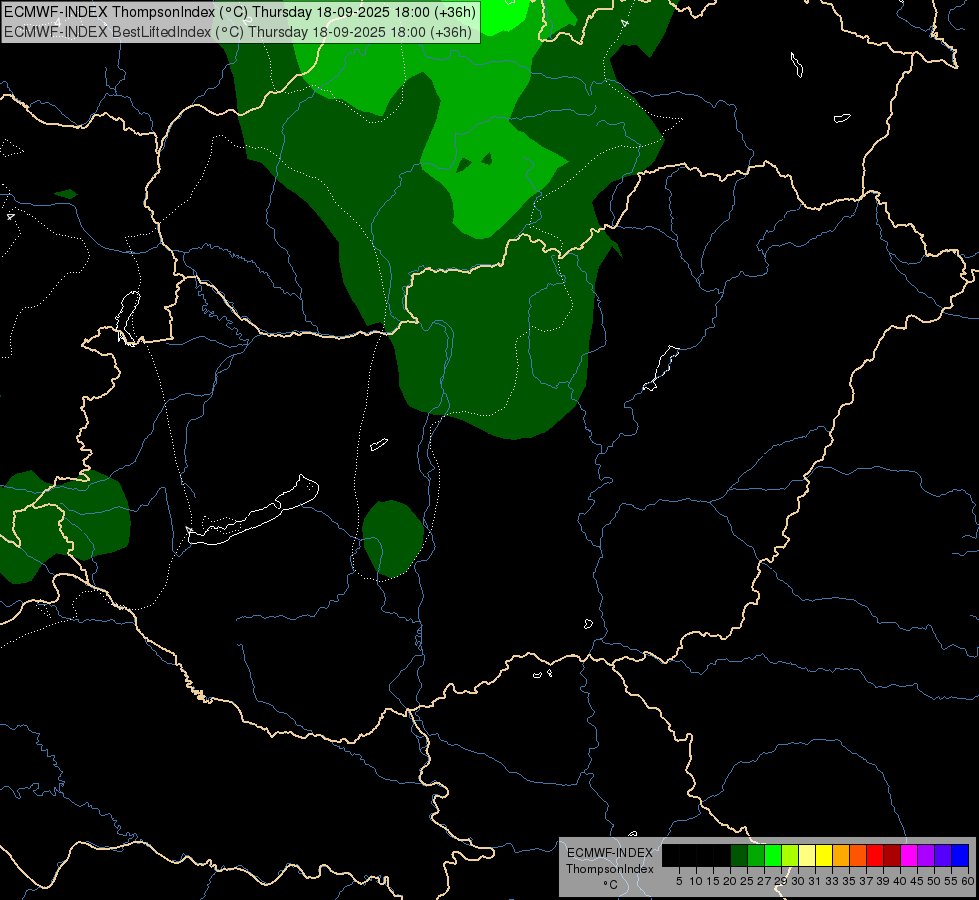Click the yellow 31–33 legend swatch

coord(824,855)
